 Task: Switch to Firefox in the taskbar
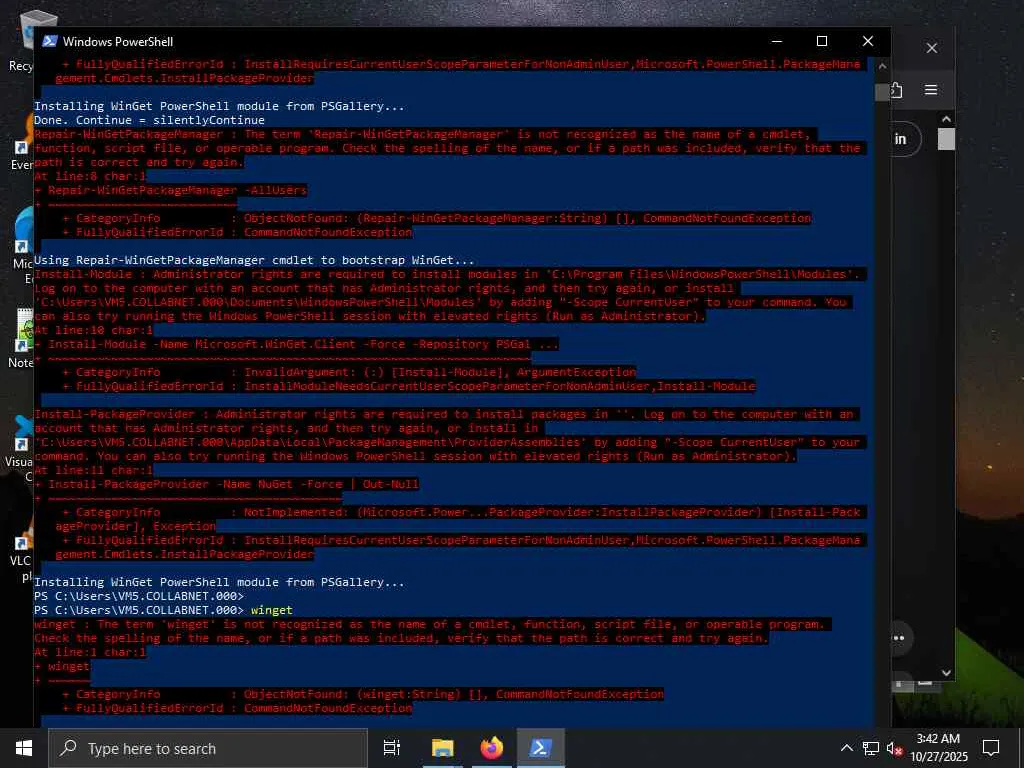(492, 748)
